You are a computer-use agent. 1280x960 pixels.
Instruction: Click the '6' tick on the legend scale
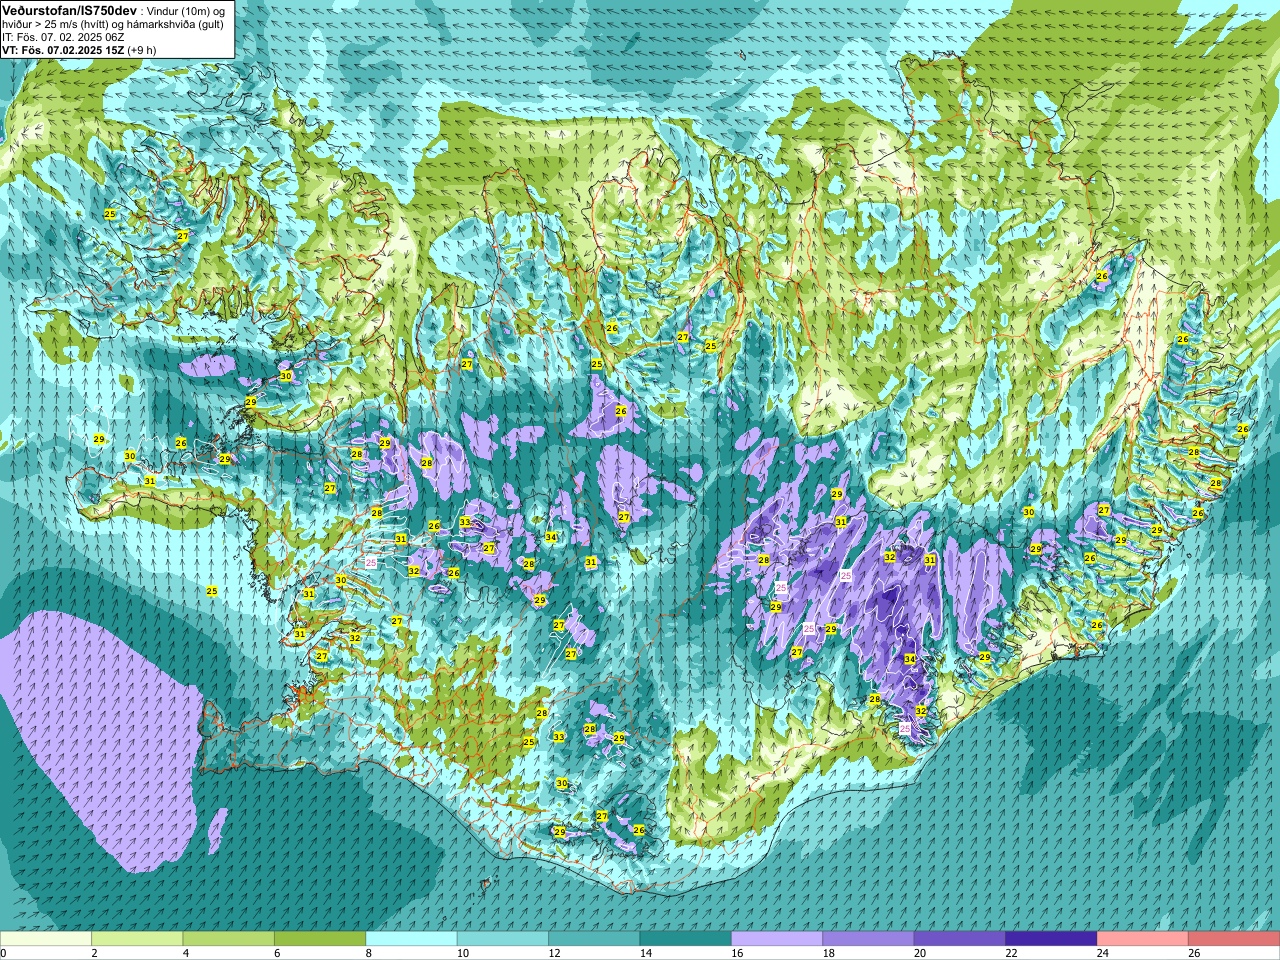pyautogui.click(x=277, y=953)
